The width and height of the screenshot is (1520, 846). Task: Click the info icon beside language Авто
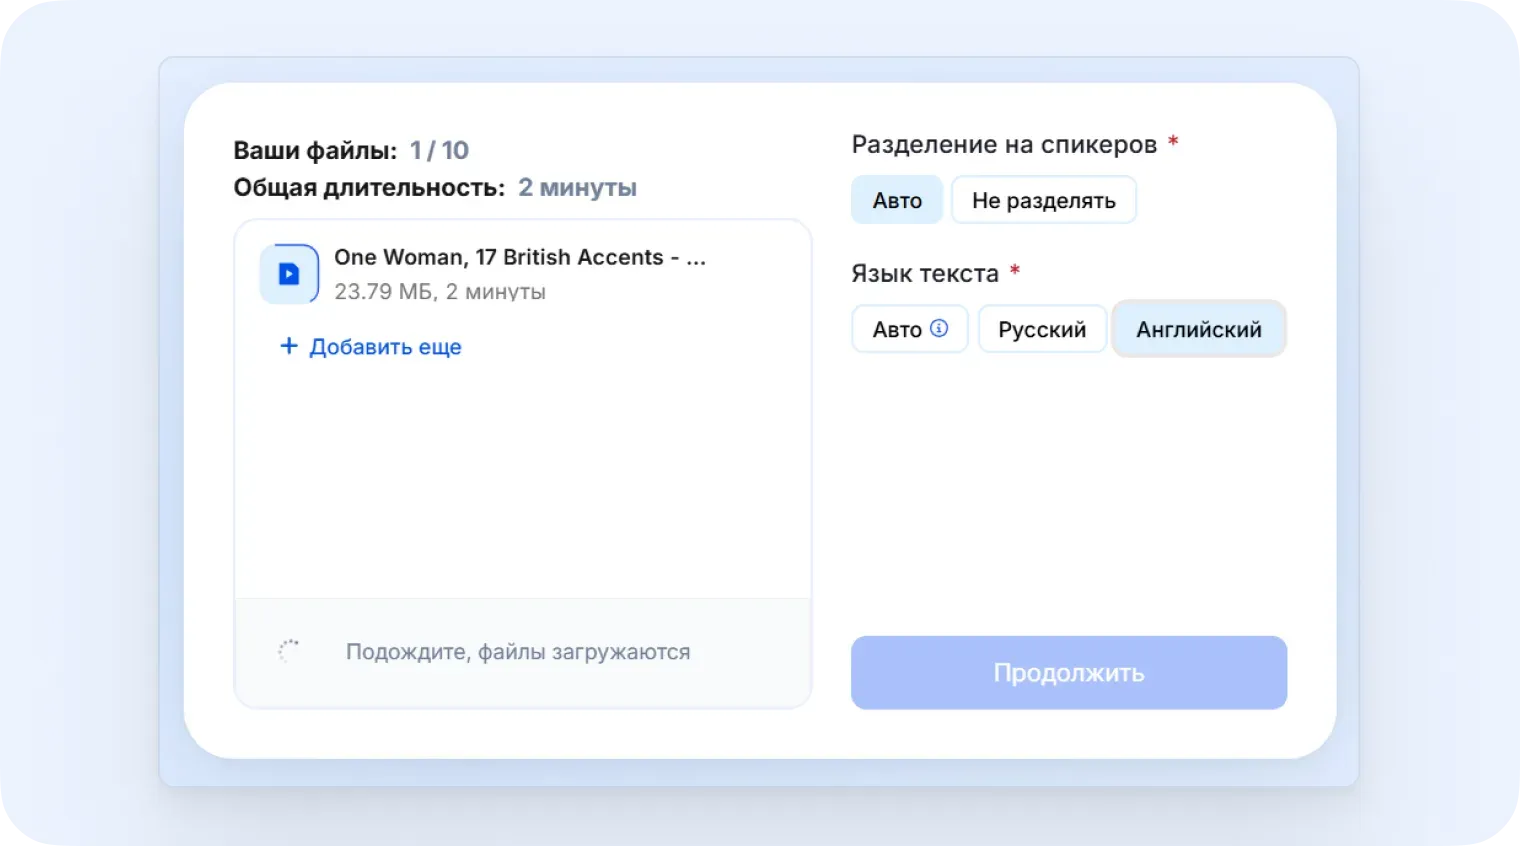(939, 328)
